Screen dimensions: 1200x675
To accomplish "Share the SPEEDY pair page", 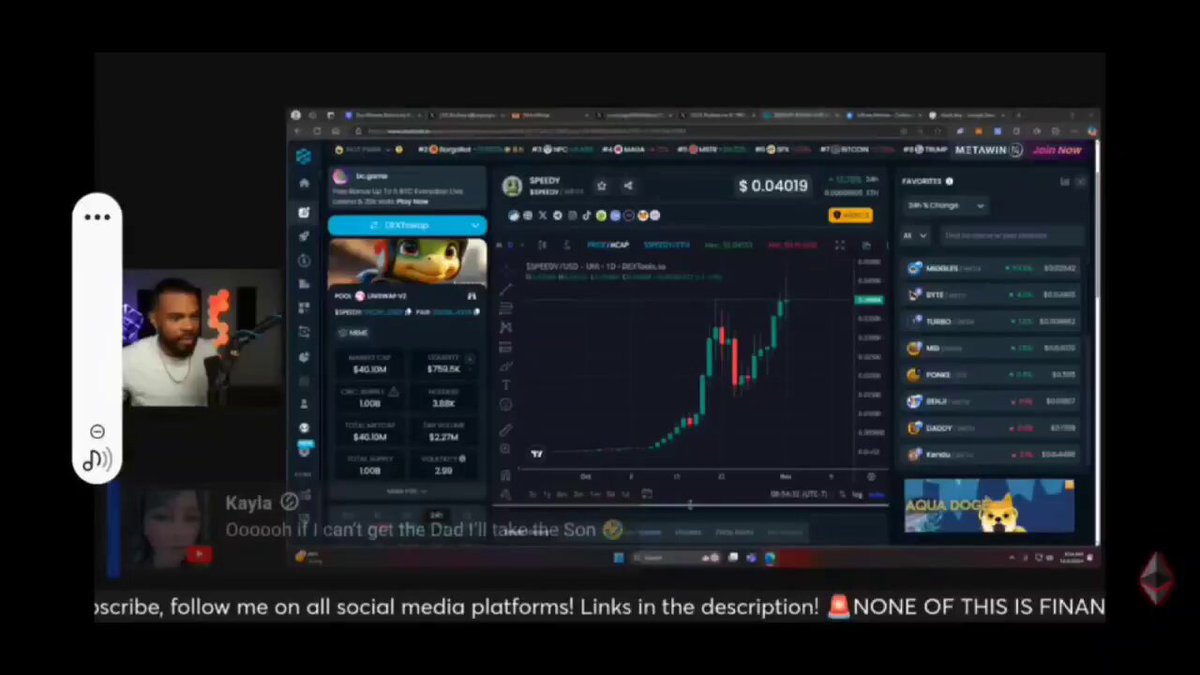I will (628, 185).
